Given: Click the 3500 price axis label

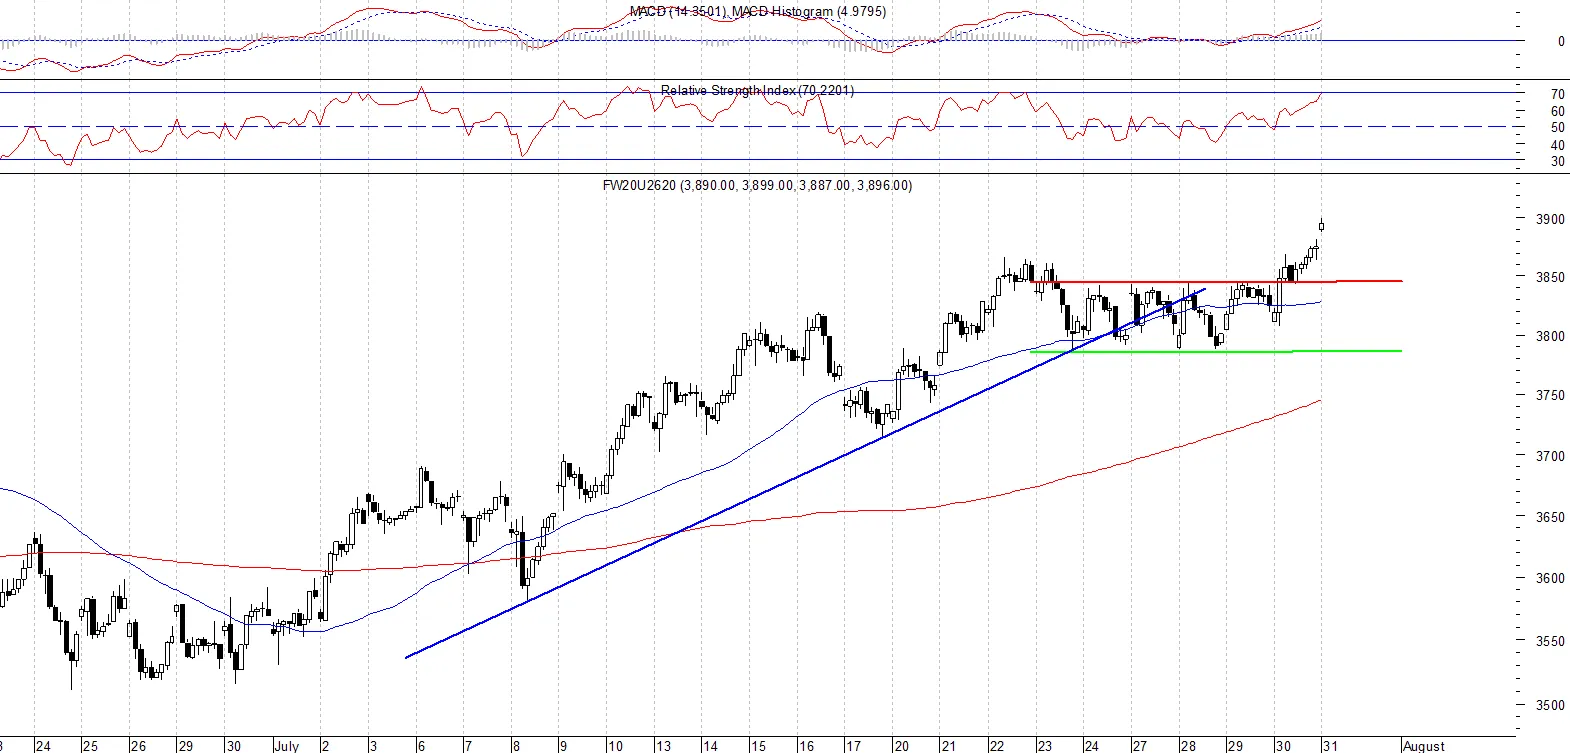Looking at the screenshot, I should (1550, 705).
